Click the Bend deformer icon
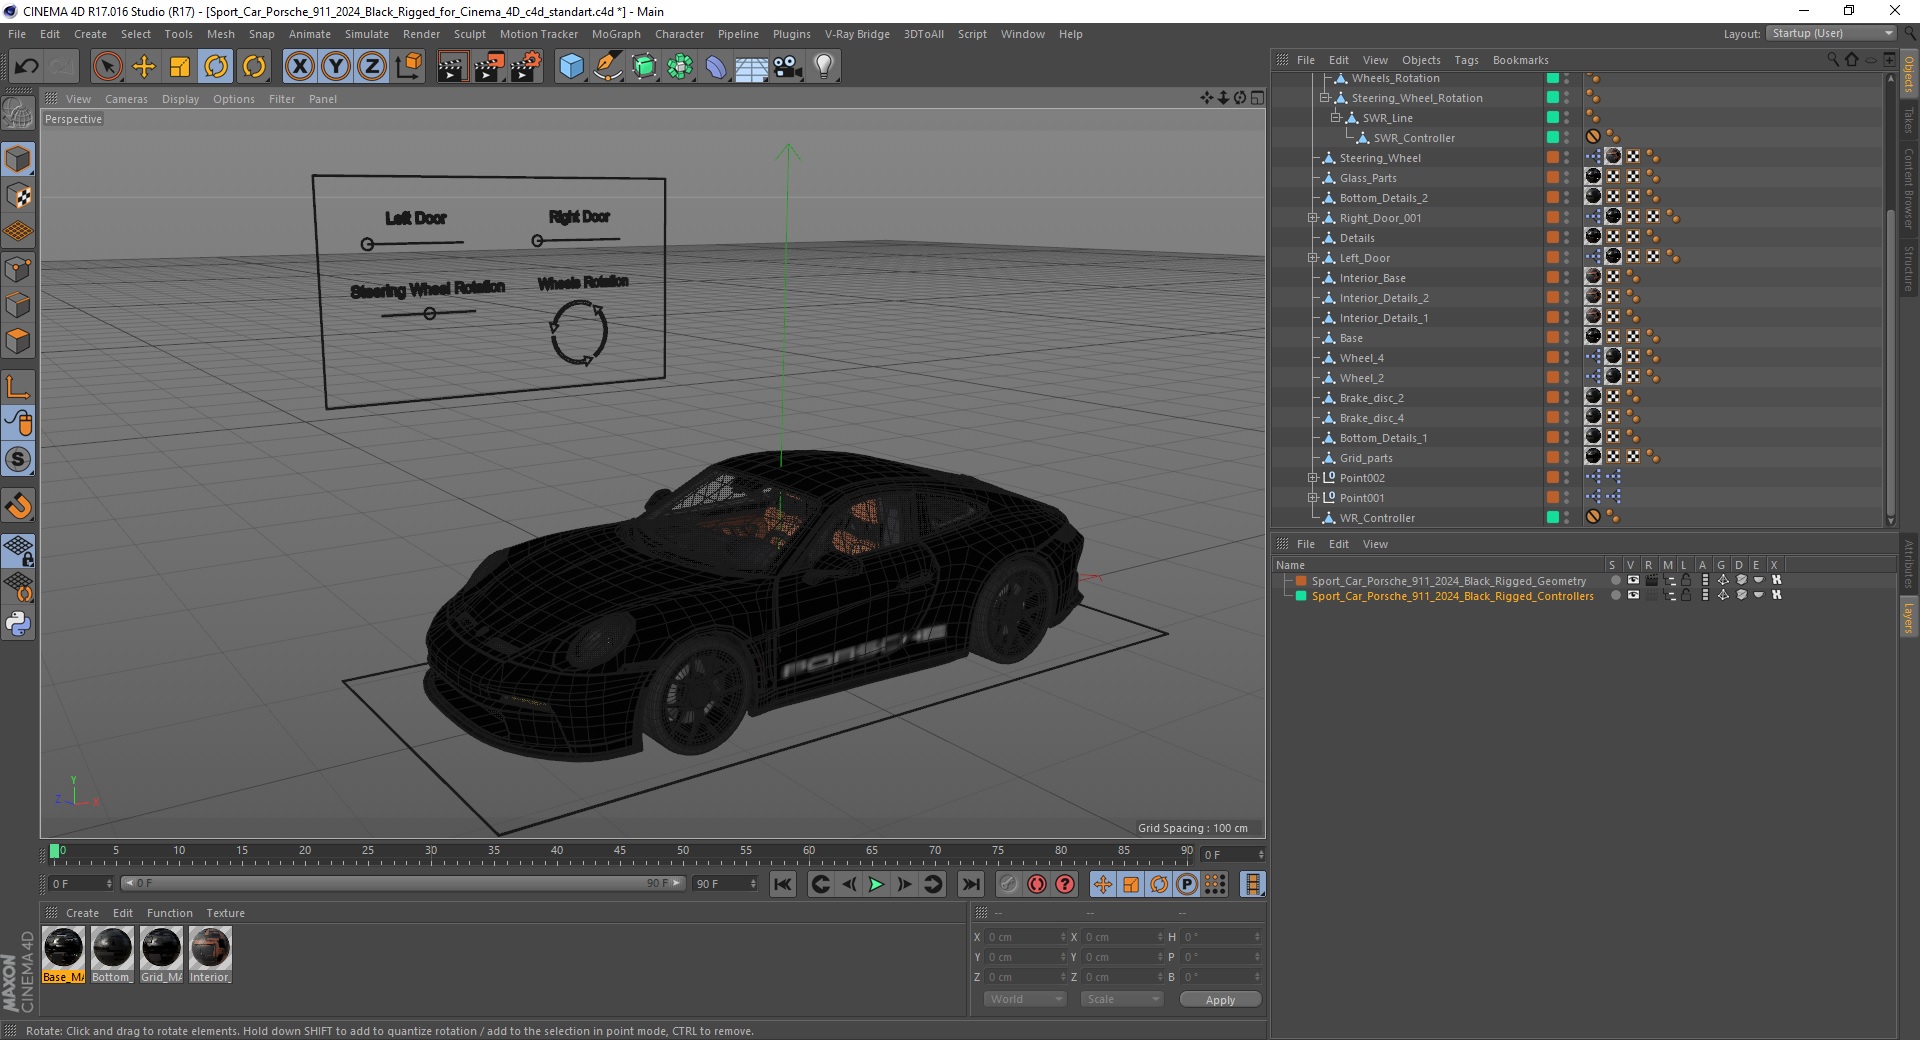 pyautogui.click(x=716, y=67)
